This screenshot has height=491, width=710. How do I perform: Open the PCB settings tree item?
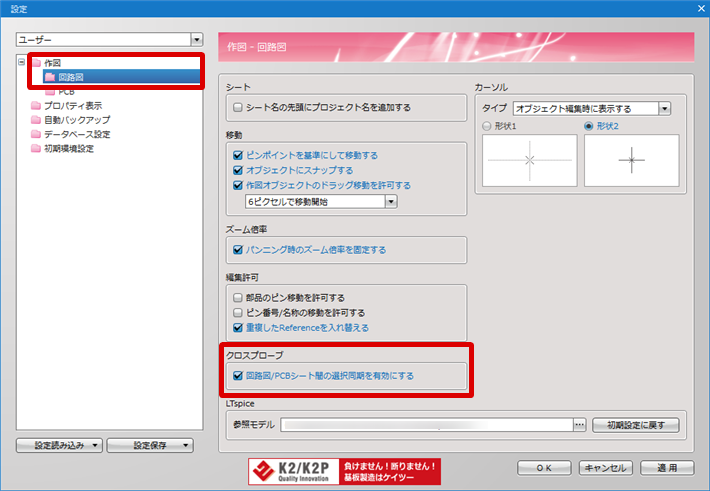pos(65,91)
